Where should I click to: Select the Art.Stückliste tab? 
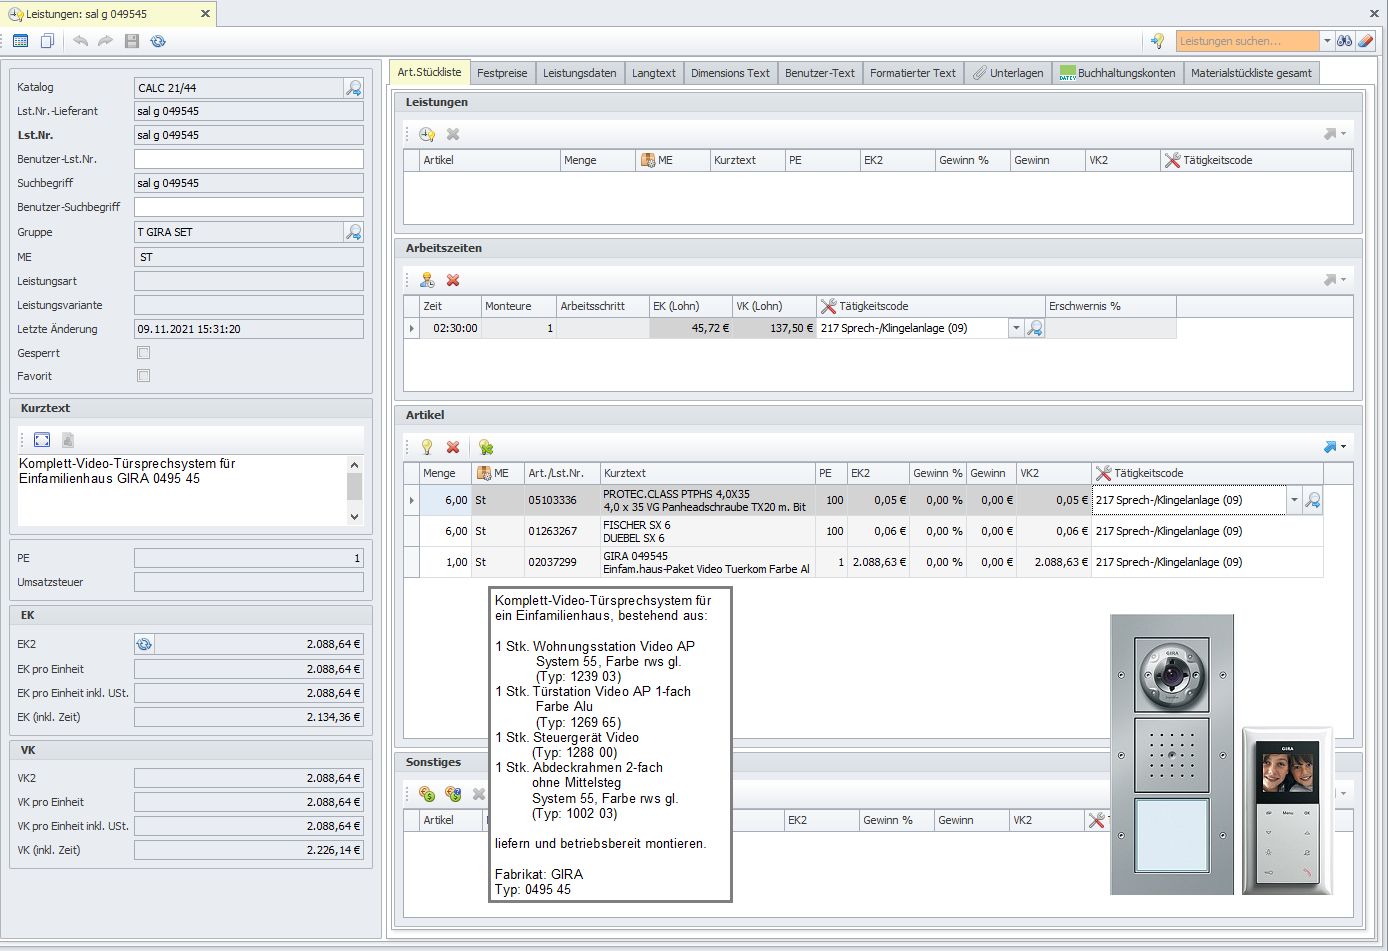coord(429,72)
